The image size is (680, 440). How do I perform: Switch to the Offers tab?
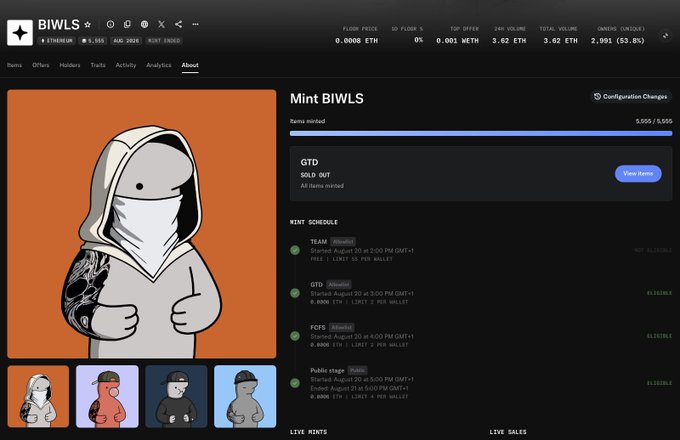[41, 65]
